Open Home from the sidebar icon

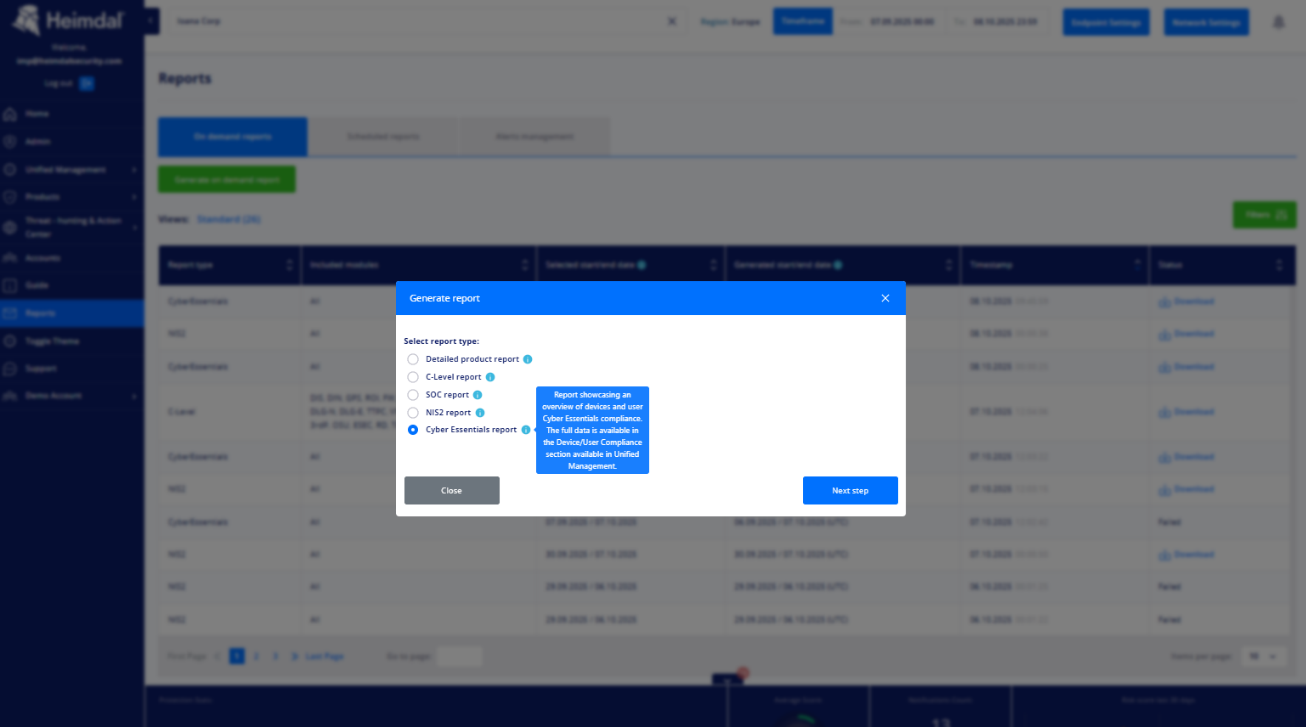click(x=10, y=114)
